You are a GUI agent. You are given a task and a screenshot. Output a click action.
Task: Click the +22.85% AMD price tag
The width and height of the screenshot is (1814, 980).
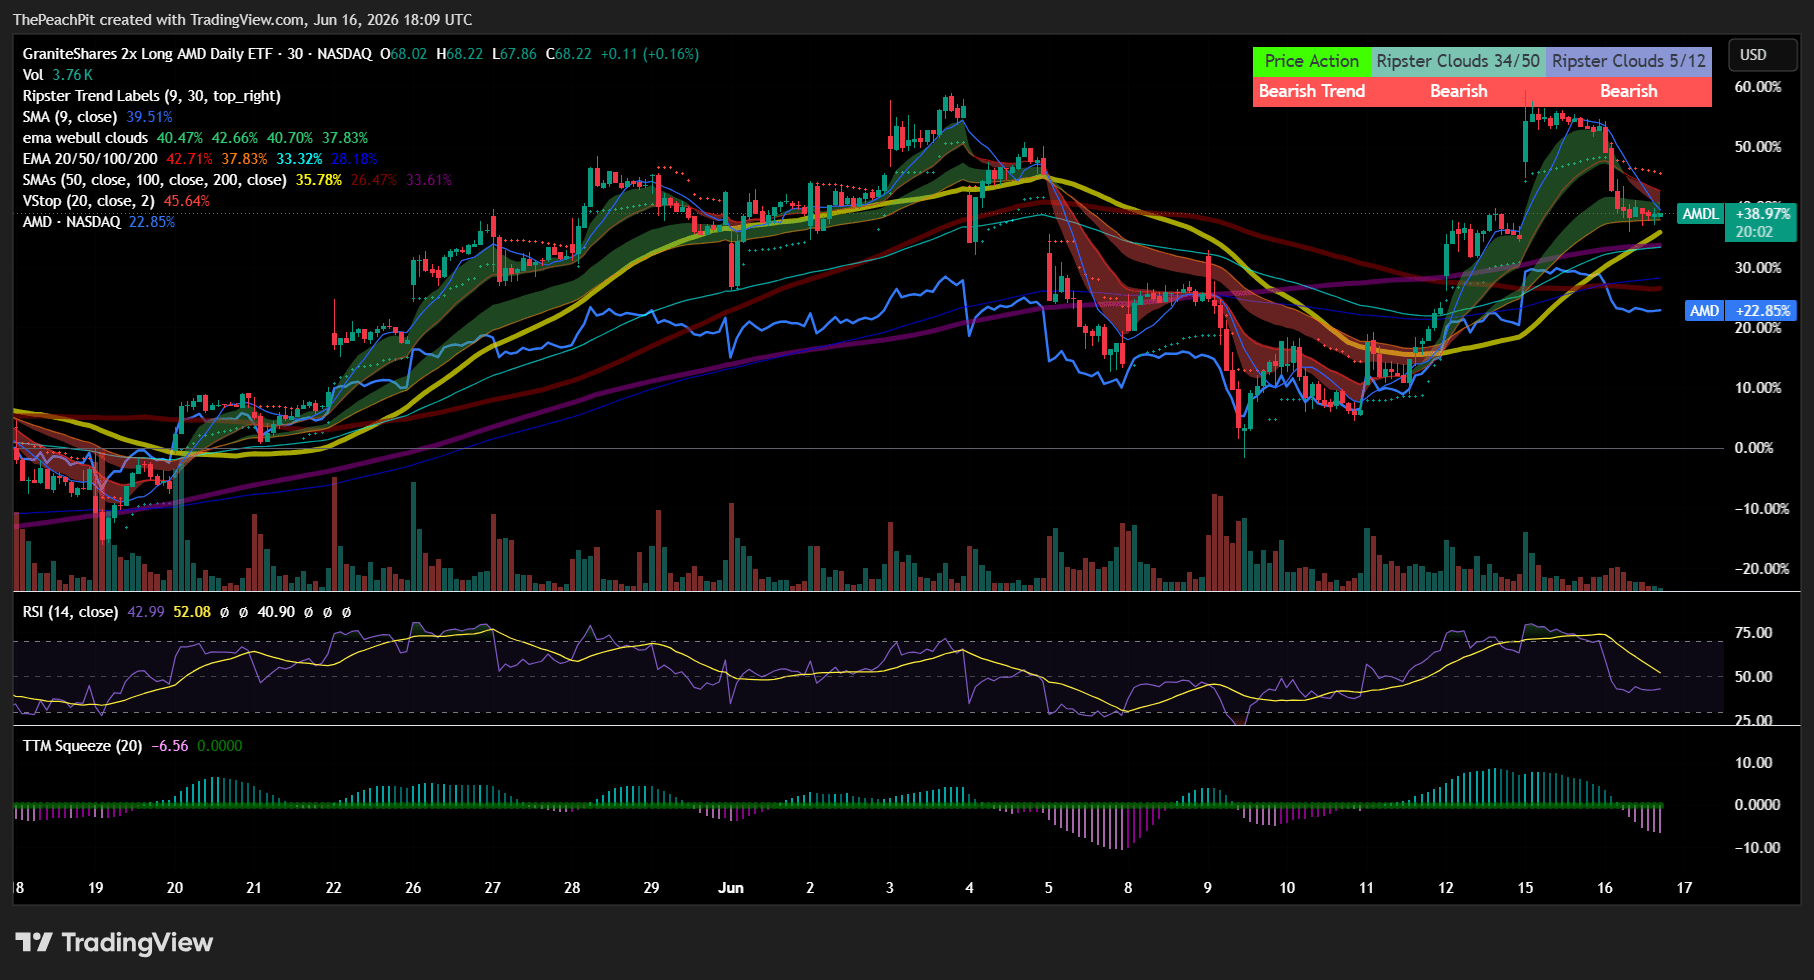pos(1762,311)
